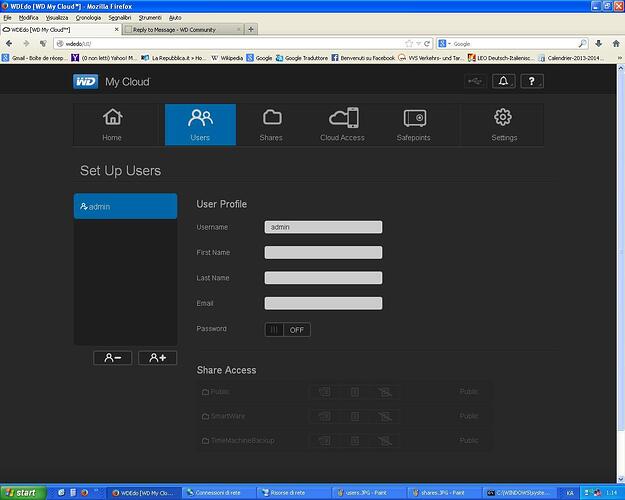This screenshot has height=500, width=625.
Task: Open the File menu in Firefox
Action: (7, 18)
